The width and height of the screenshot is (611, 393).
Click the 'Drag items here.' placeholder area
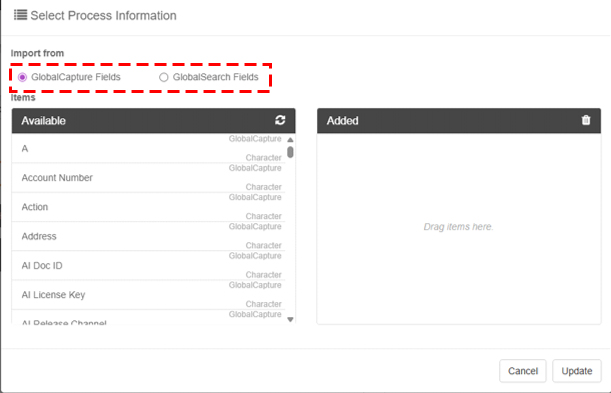(x=458, y=227)
